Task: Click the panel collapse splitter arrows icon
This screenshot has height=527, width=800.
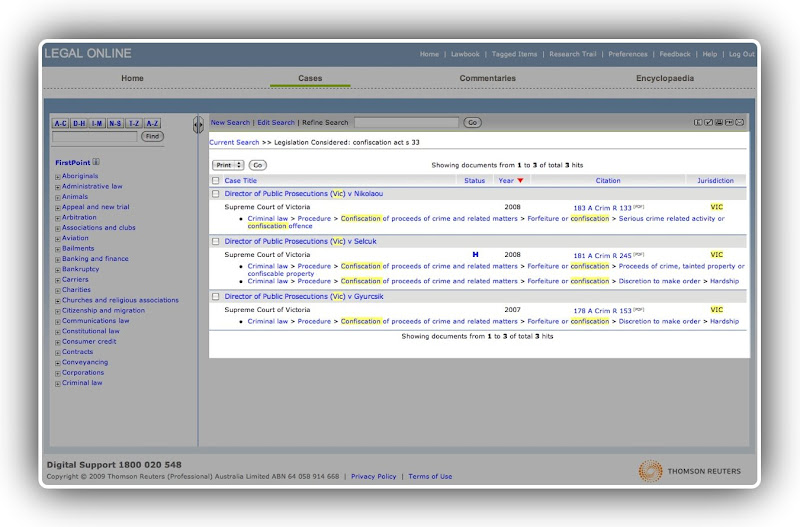Action: coord(198,125)
